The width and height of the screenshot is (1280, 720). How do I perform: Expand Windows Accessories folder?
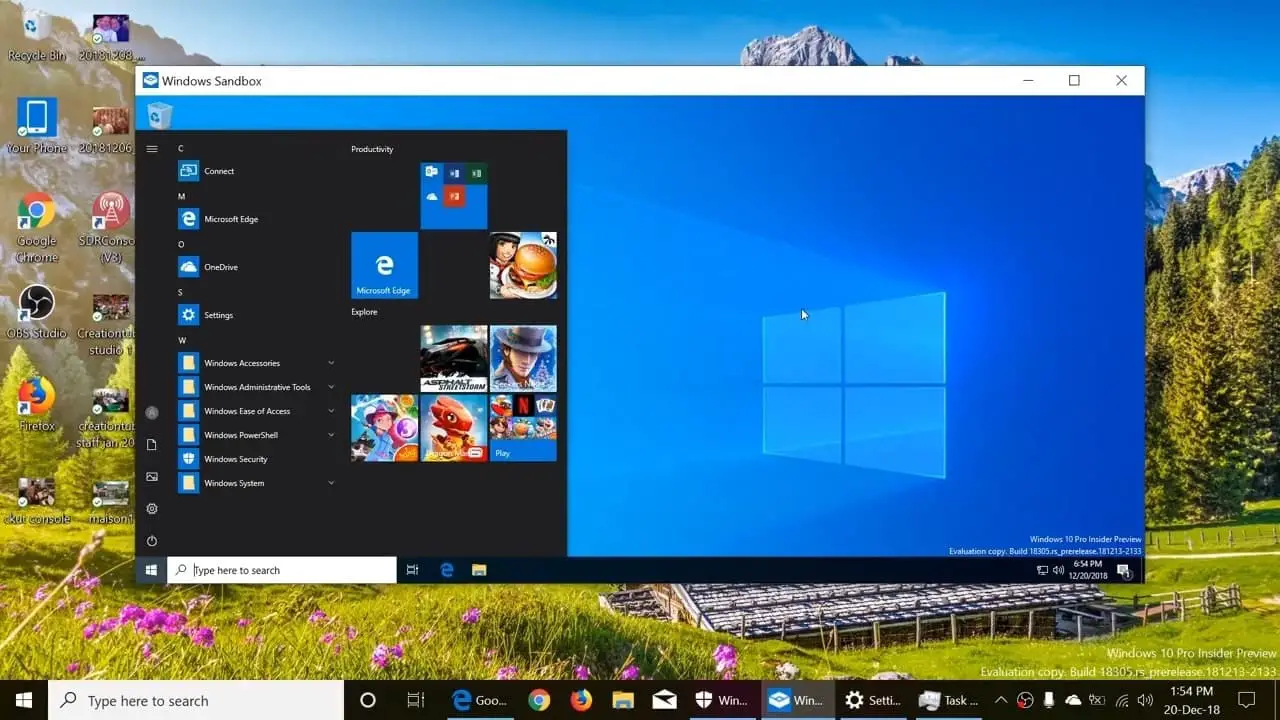click(256, 363)
